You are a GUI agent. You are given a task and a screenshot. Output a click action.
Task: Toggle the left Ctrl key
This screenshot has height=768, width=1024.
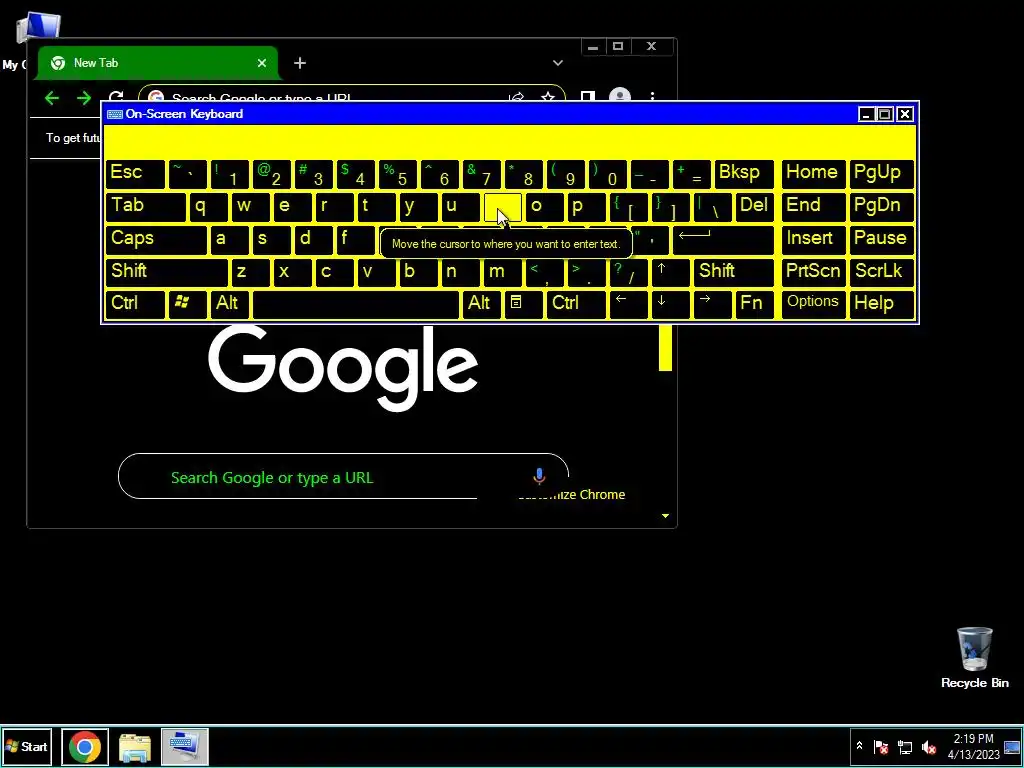click(135, 304)
